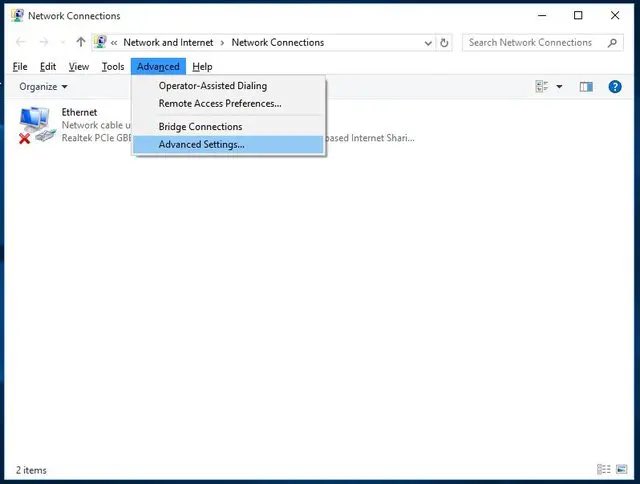Open Advanced Settings entry
Viewport: 640px width, 484px height.
point(229,144)
